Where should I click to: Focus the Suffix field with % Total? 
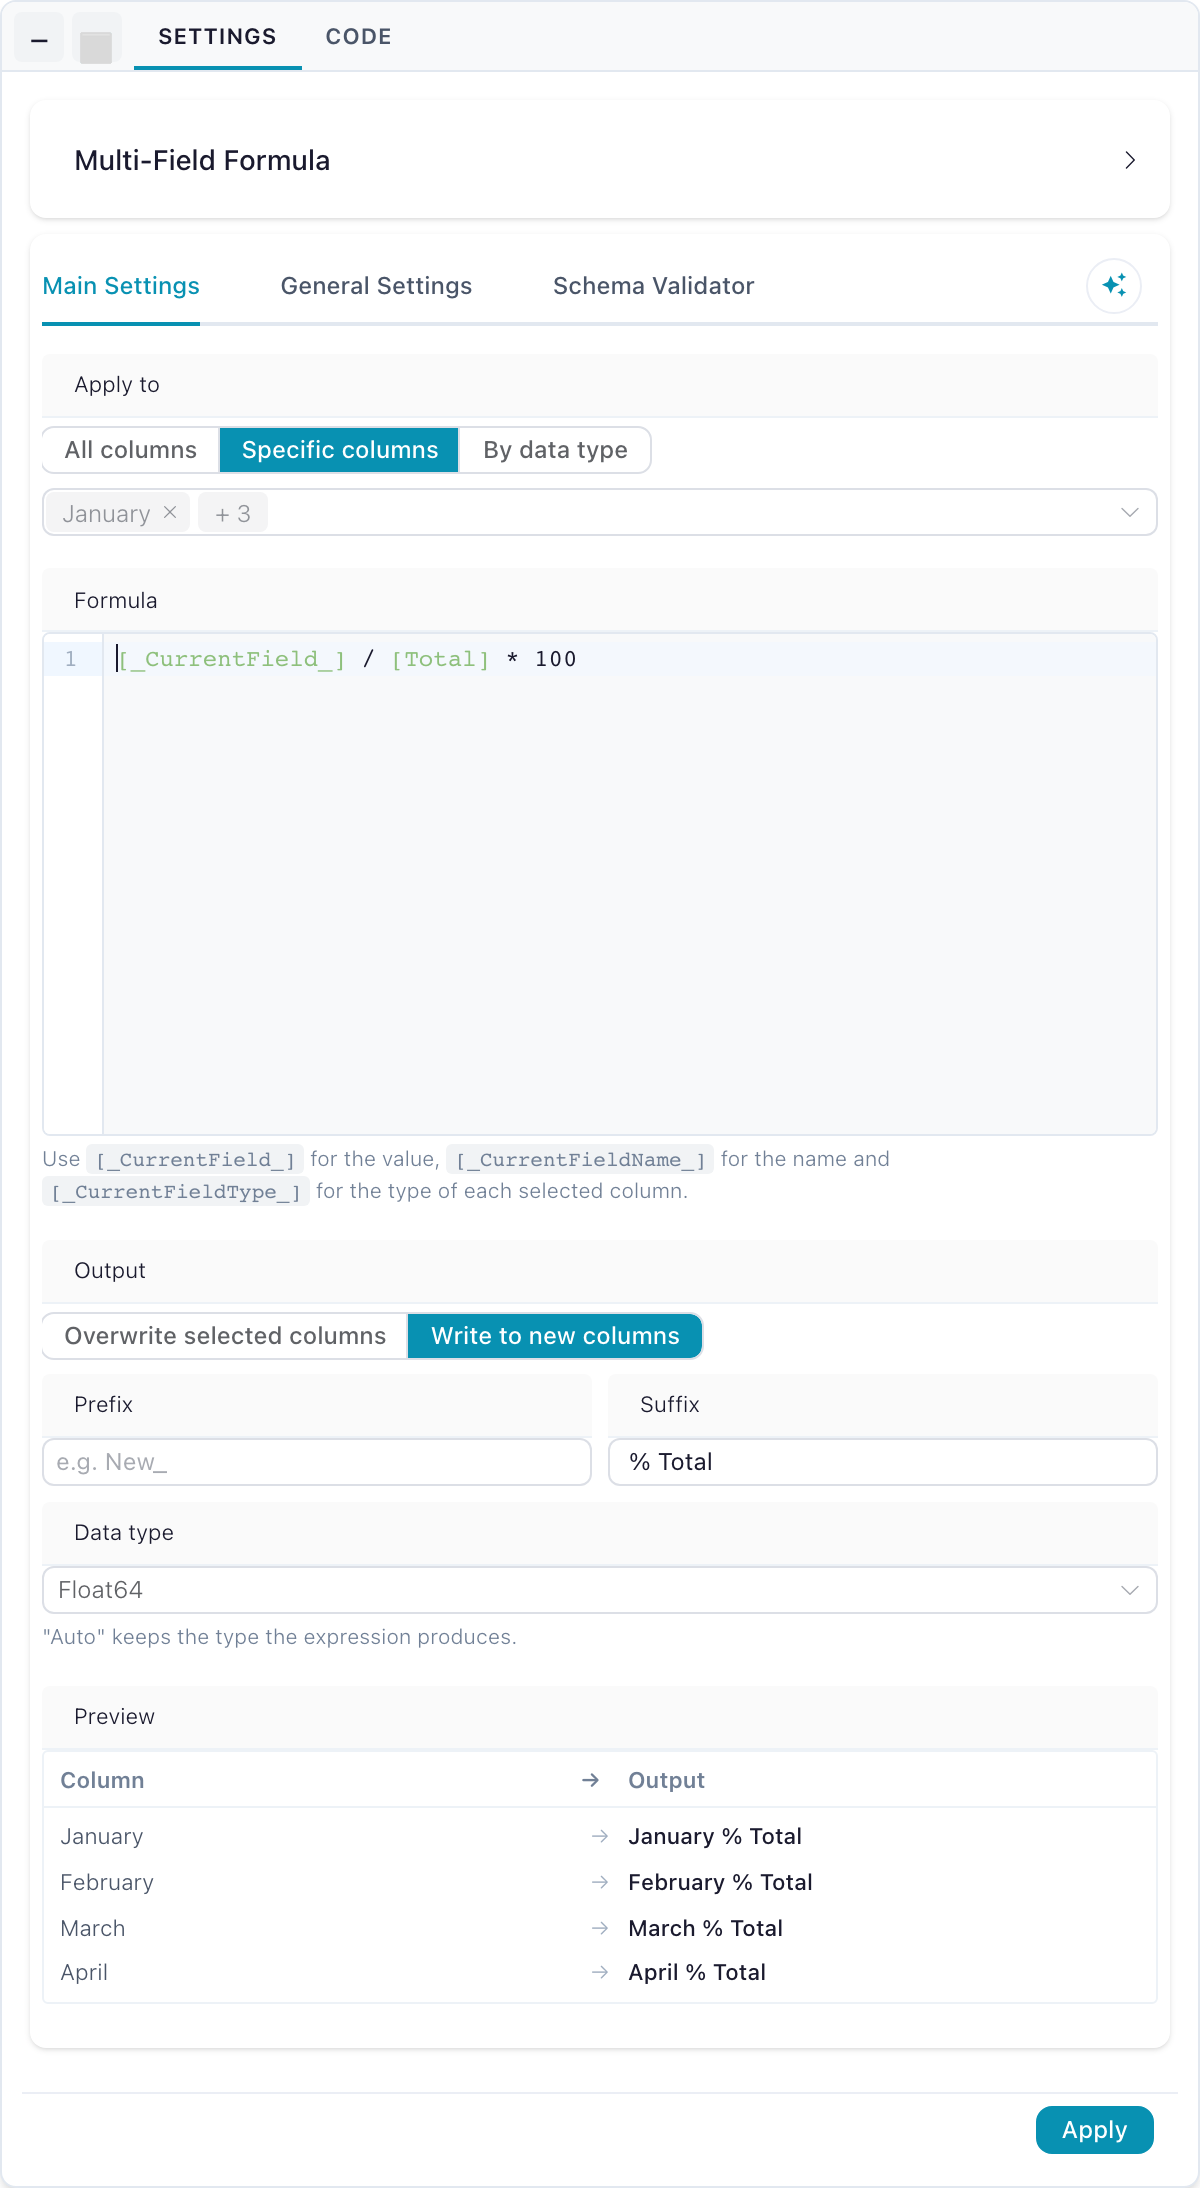883,1462
